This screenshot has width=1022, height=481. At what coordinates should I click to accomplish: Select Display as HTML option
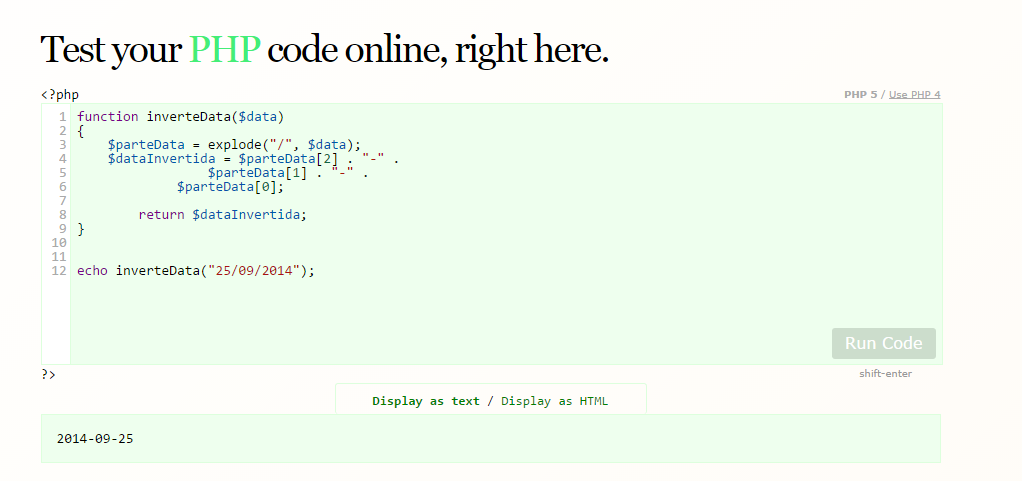point(554,401)
